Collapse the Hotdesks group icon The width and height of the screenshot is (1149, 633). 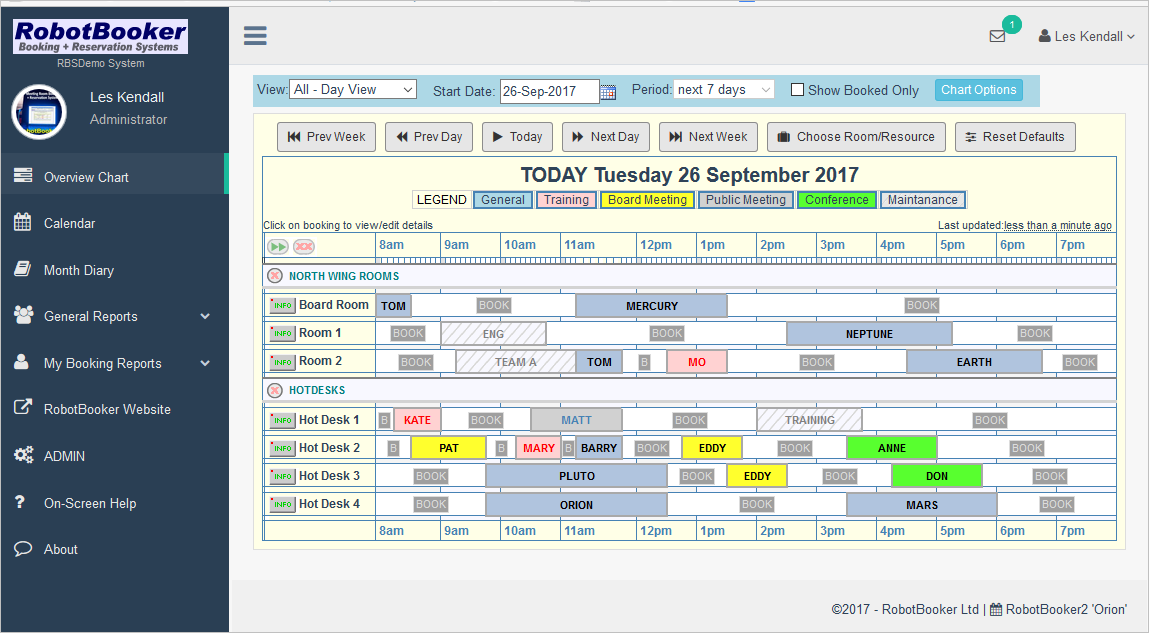click(275, 390)
